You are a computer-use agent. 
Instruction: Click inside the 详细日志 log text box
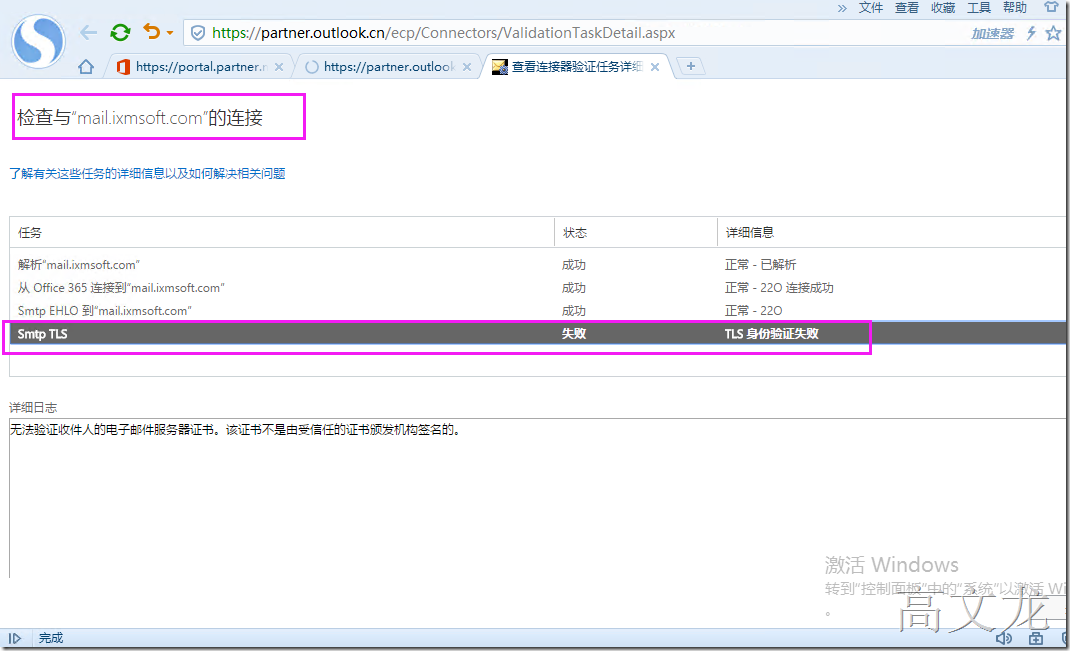click(538, 498)
